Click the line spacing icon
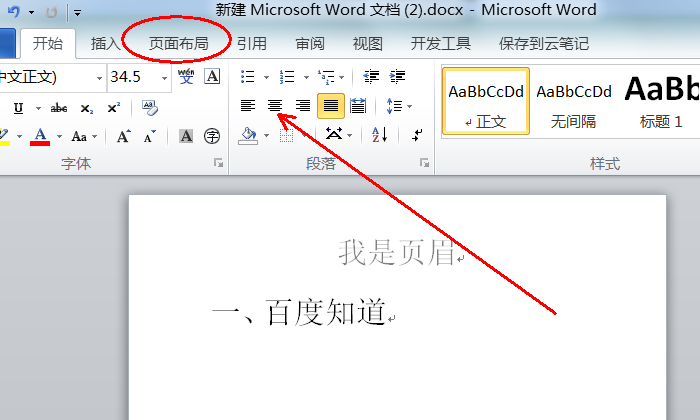Viewport: 700px width, 420px height. (x=394, y=106)
